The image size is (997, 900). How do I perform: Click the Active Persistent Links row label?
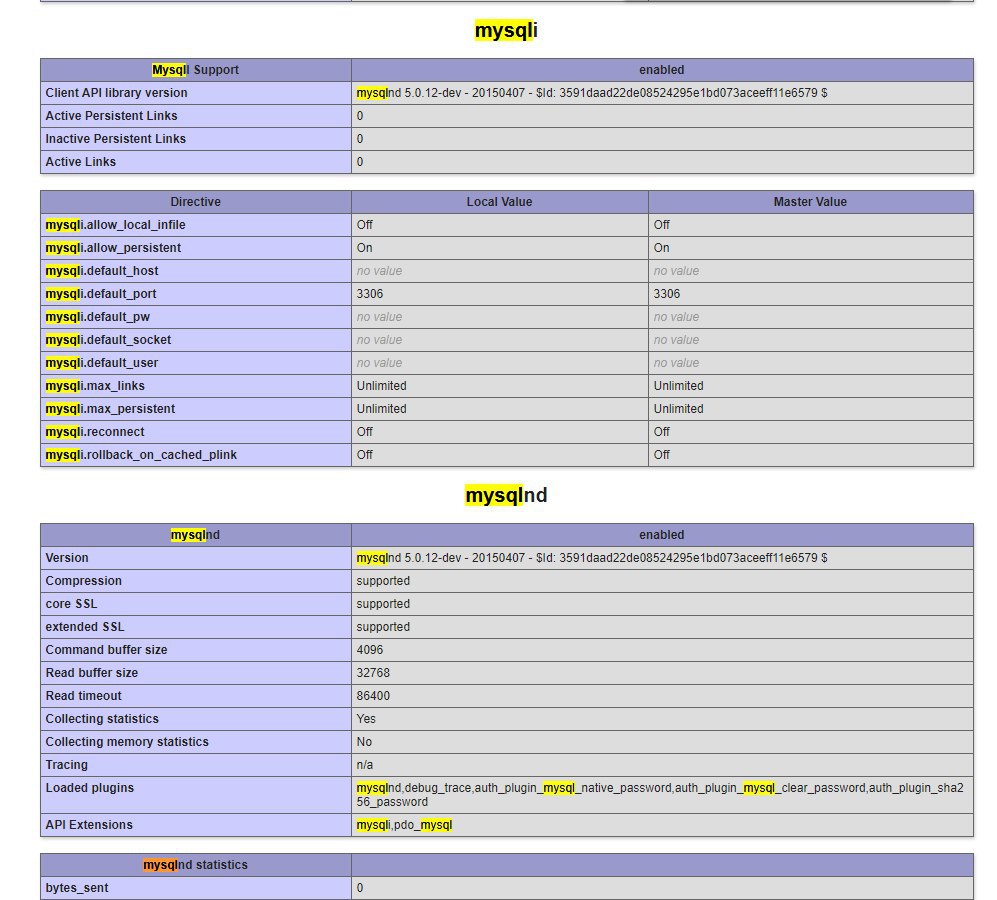111,116
